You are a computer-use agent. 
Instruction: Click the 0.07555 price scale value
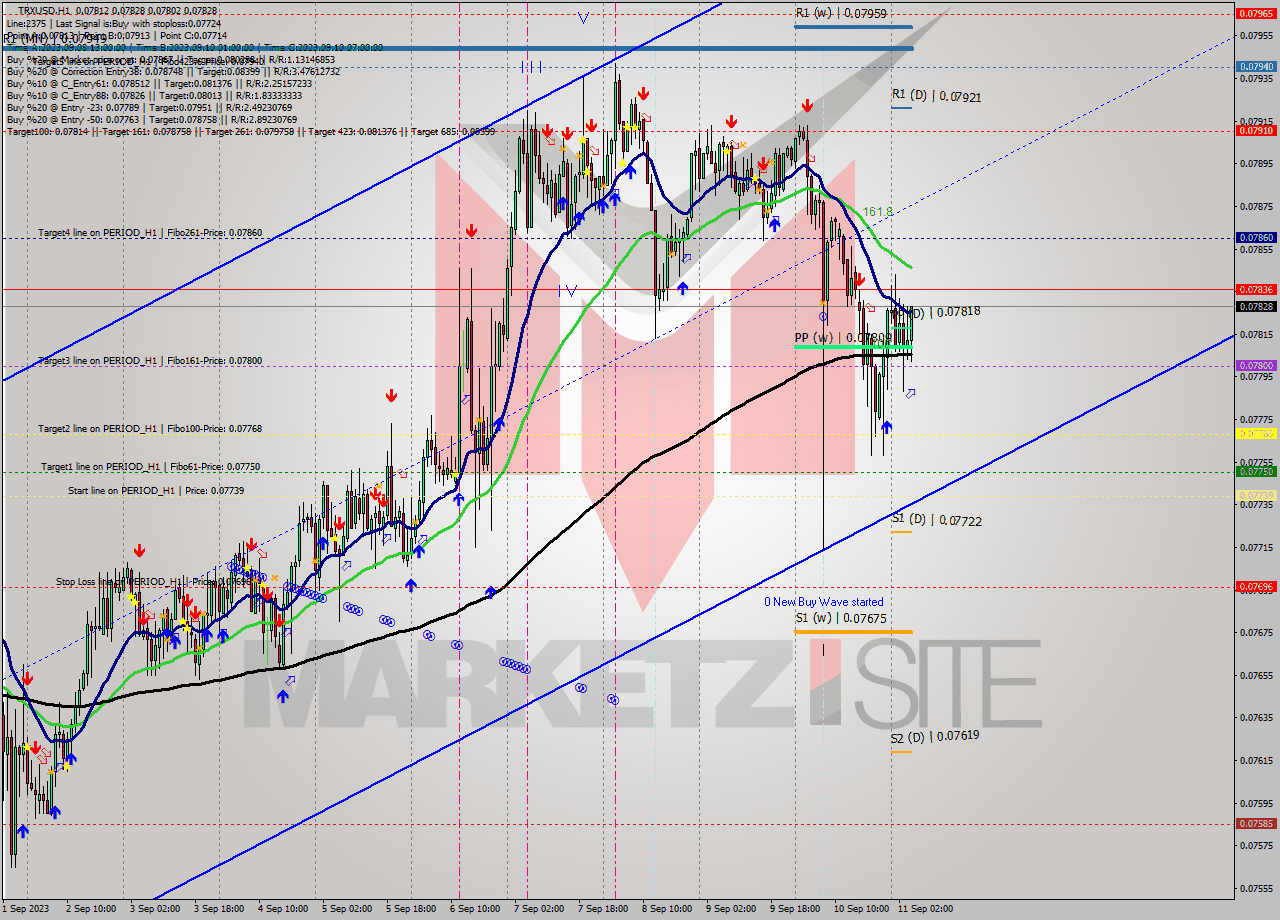[x=1256, y=888]
